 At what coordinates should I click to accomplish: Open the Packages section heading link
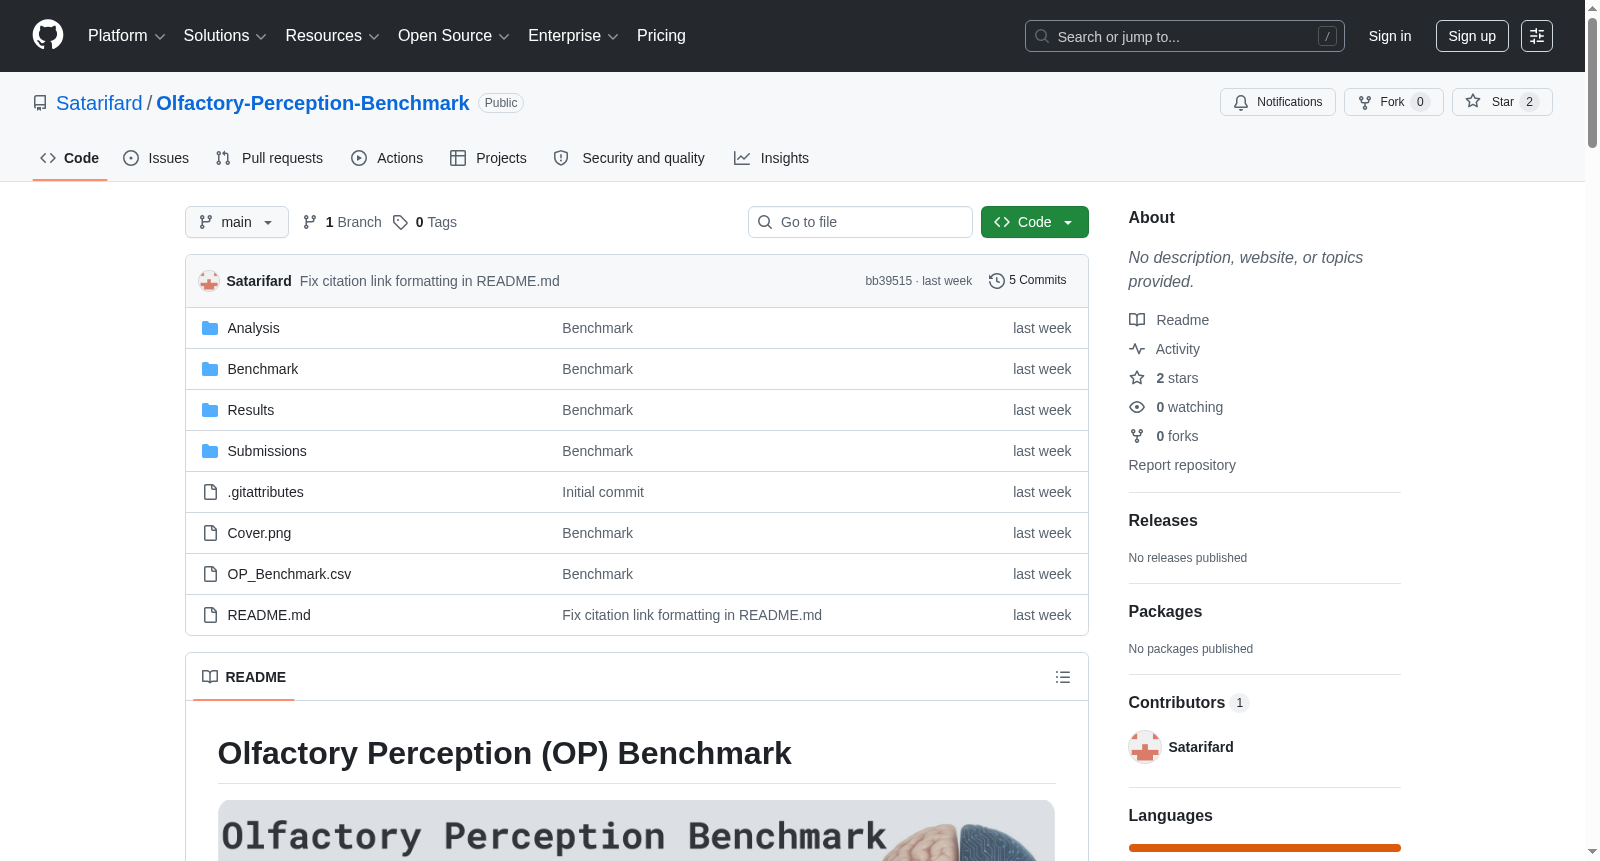pos(1165,612)
